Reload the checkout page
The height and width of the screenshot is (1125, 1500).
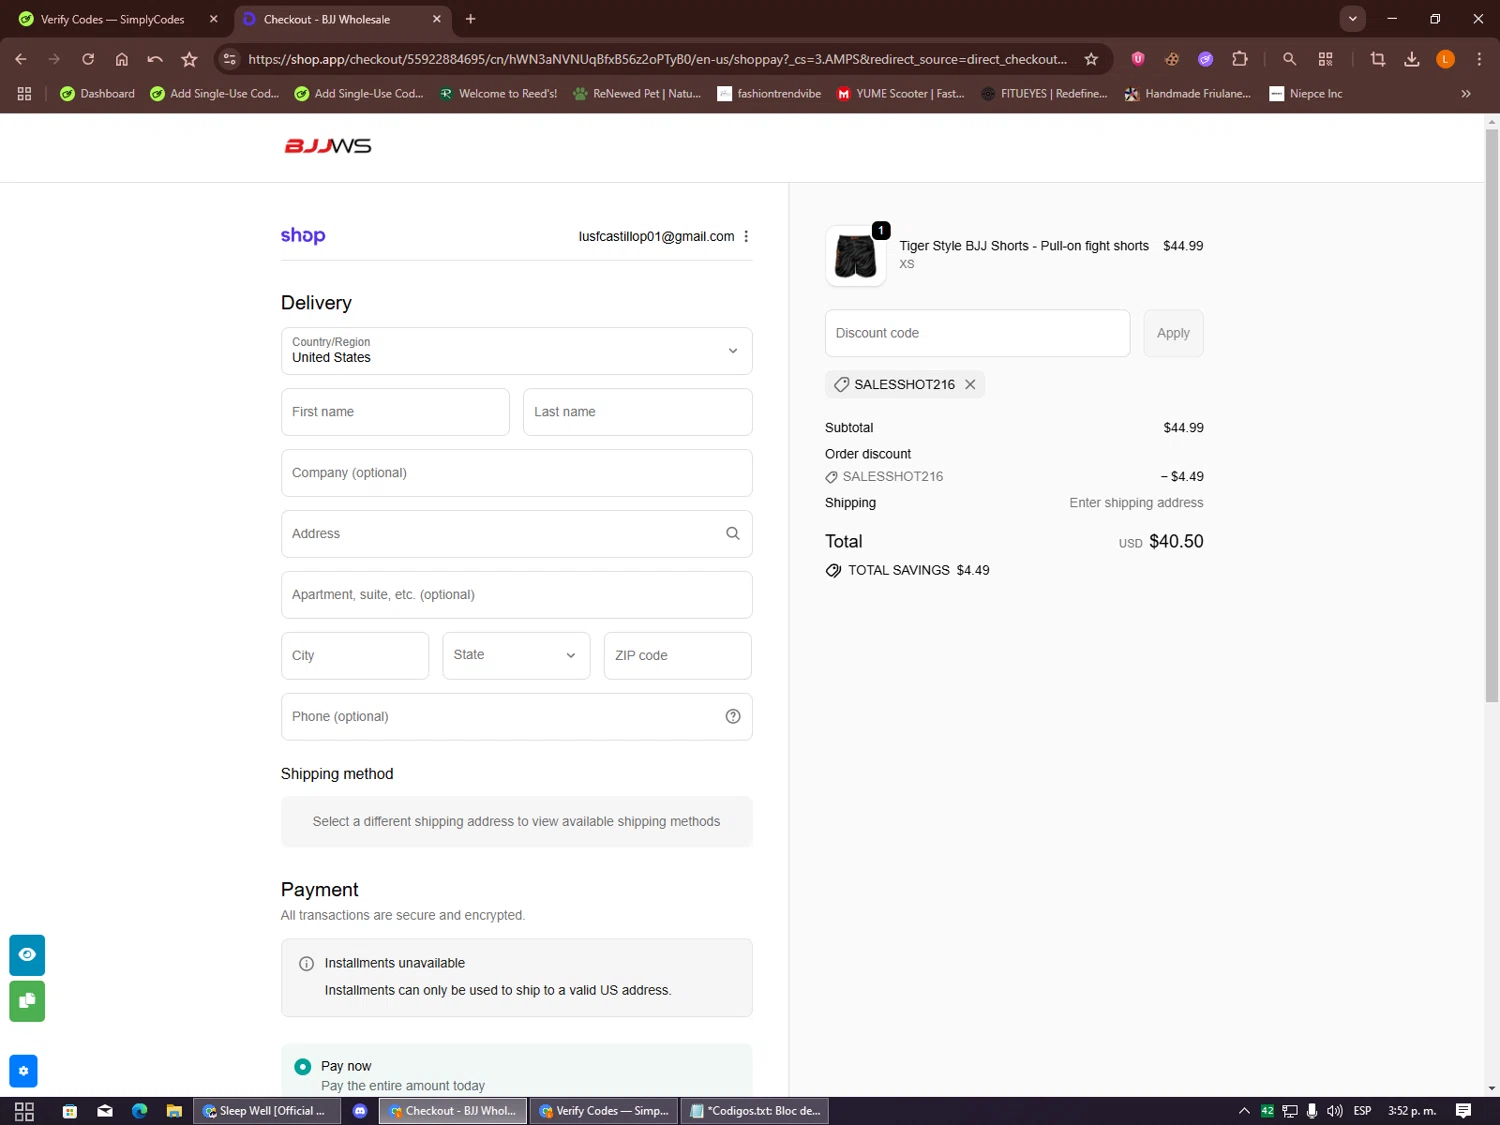point(88,59)
